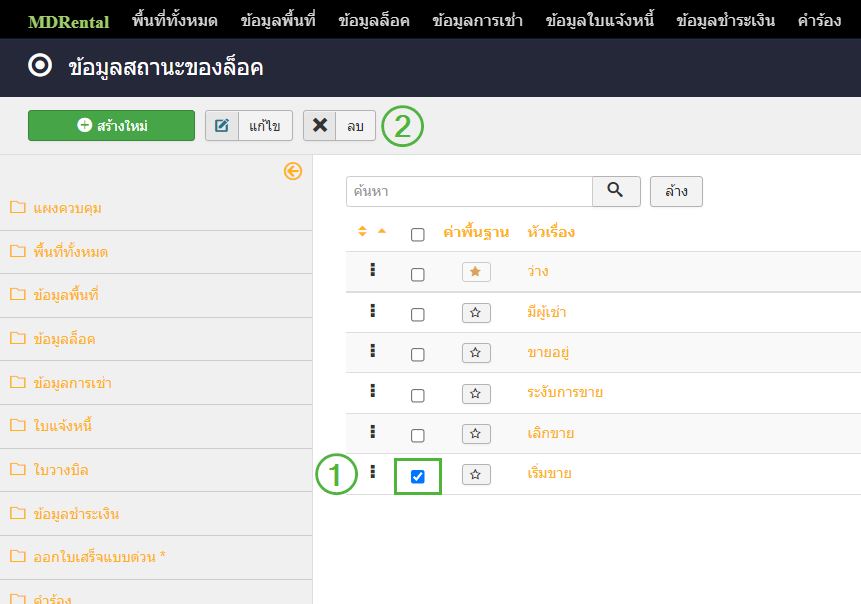Check the มีผู้เช่า row checkbox
The height and width of the screenshot is (604, 861).
point(418,315)
